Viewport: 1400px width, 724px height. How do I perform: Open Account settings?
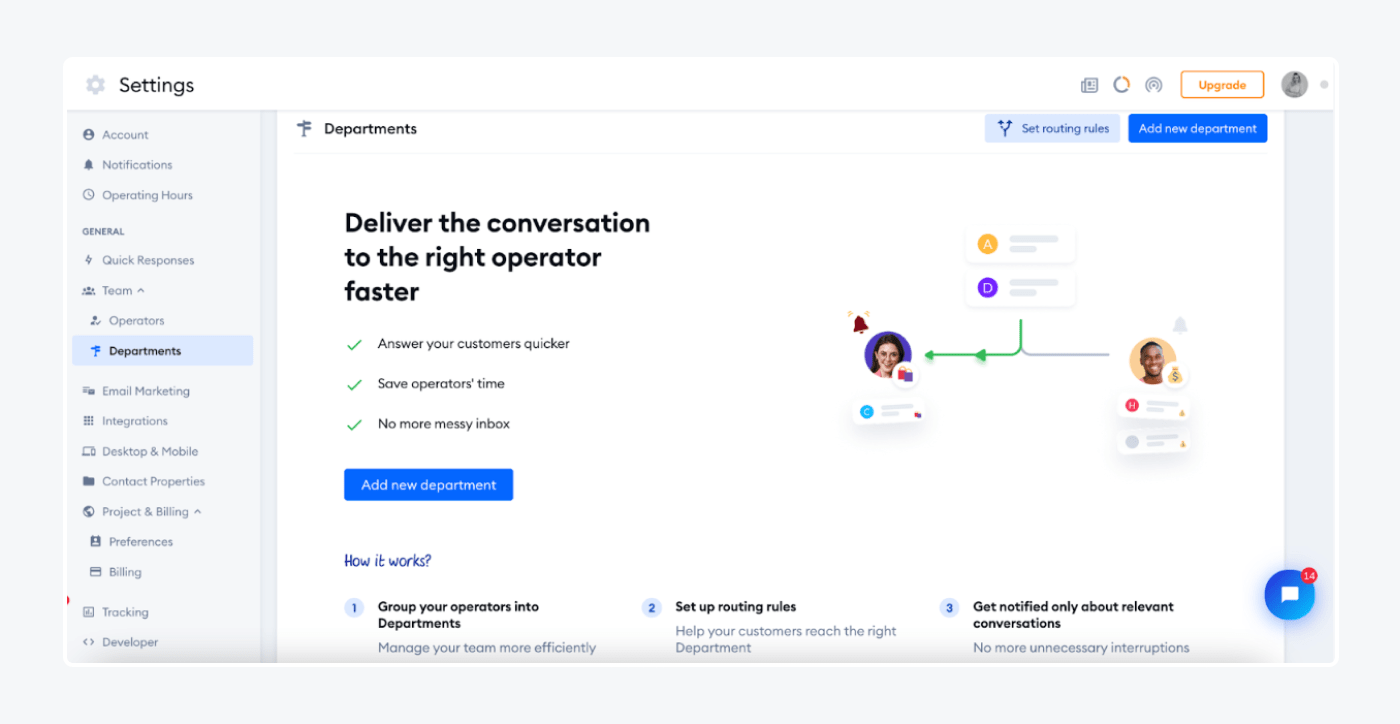pos(125,135)
